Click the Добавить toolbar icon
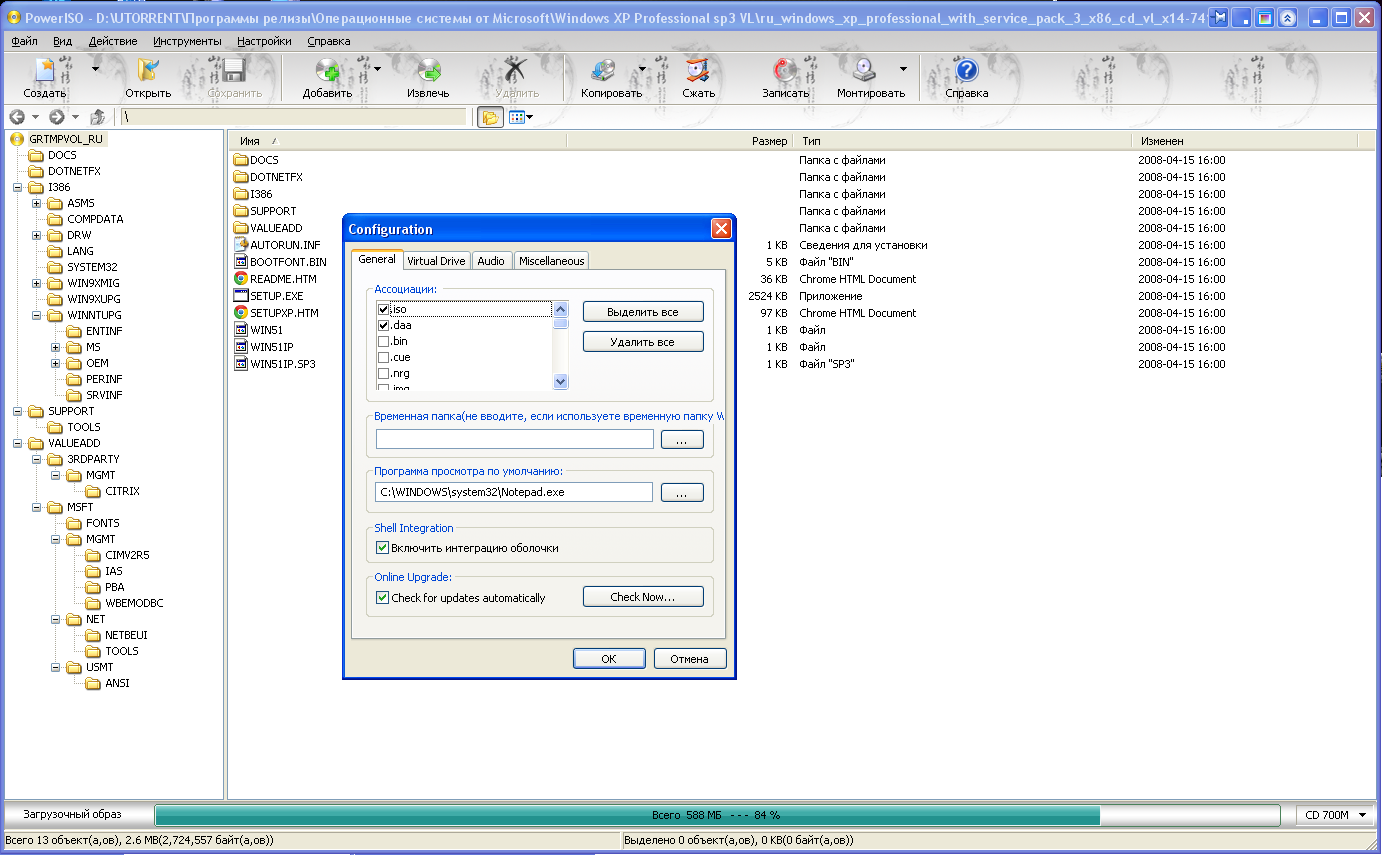The image size is (1382, 855). (x=328, y=70)
